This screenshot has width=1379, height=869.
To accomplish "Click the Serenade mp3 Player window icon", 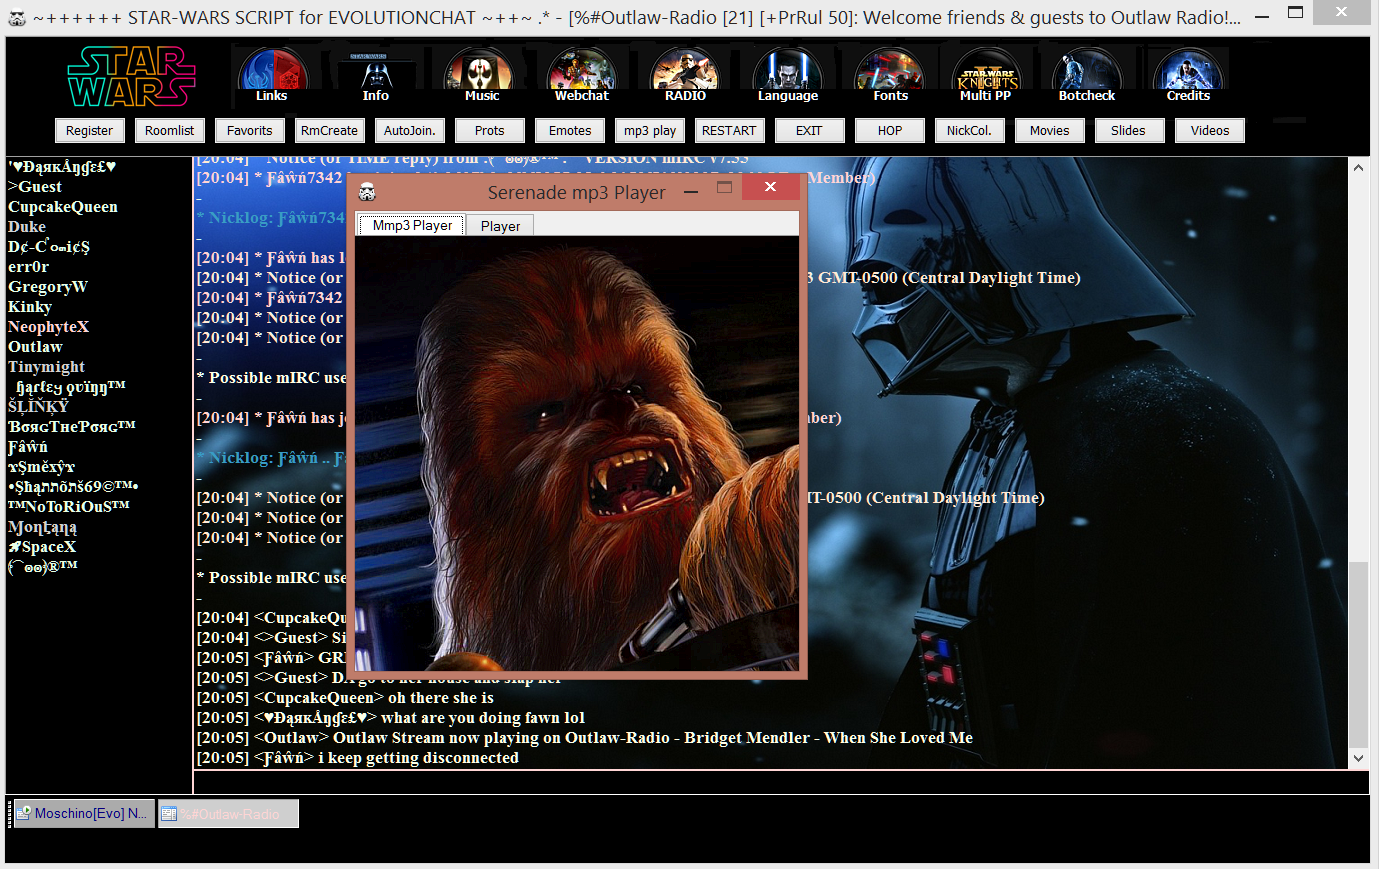I will (x=367, y=191).
